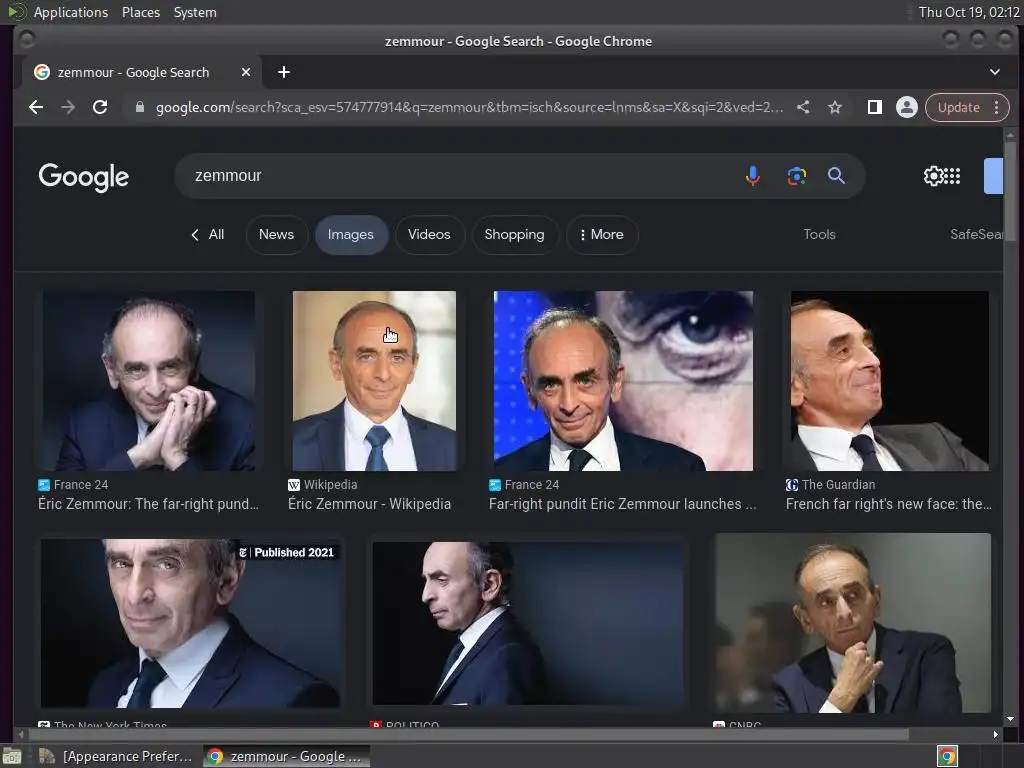The image size is (1024, 768).
Task: Open the Google apps grid
Action: [x=953, y=176]
